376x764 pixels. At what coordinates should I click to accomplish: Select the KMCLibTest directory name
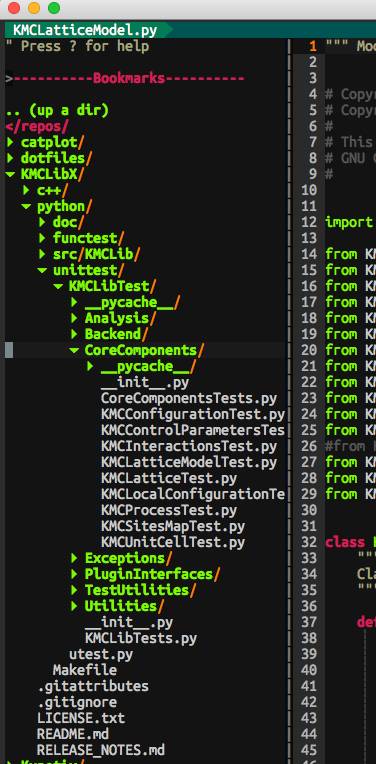coord(109,286)
